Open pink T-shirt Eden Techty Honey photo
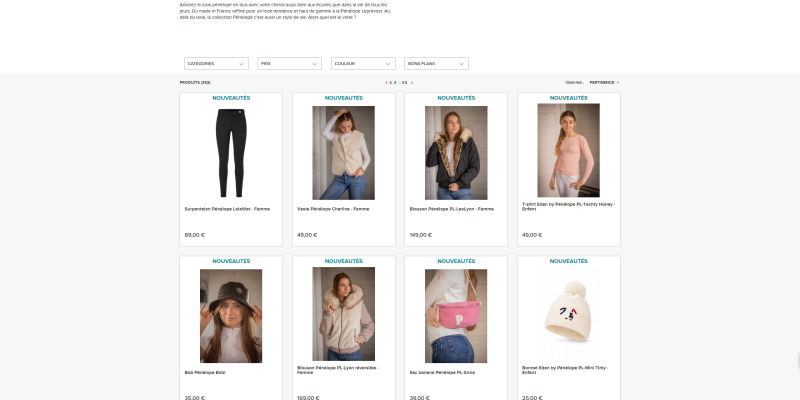This screenshot has height=400, width=800. [x=568, y=151]
